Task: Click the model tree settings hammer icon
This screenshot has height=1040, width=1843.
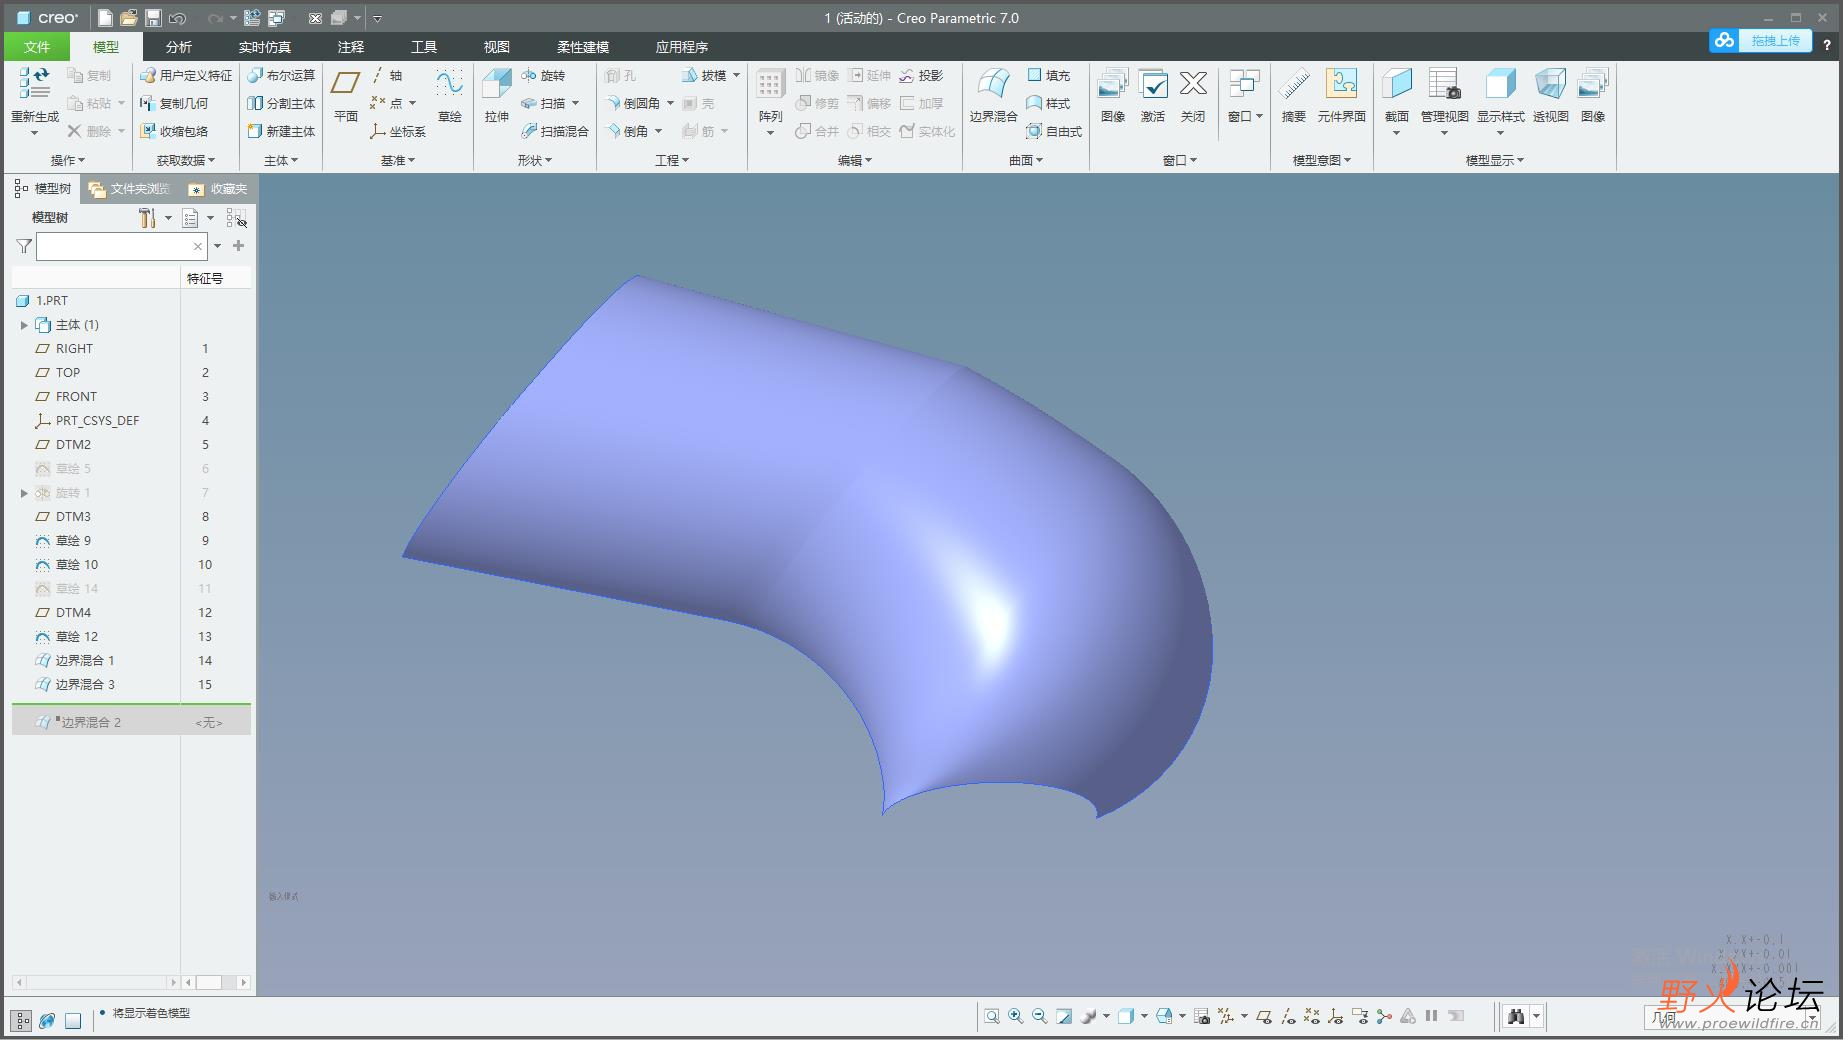Action: point(147,218)
